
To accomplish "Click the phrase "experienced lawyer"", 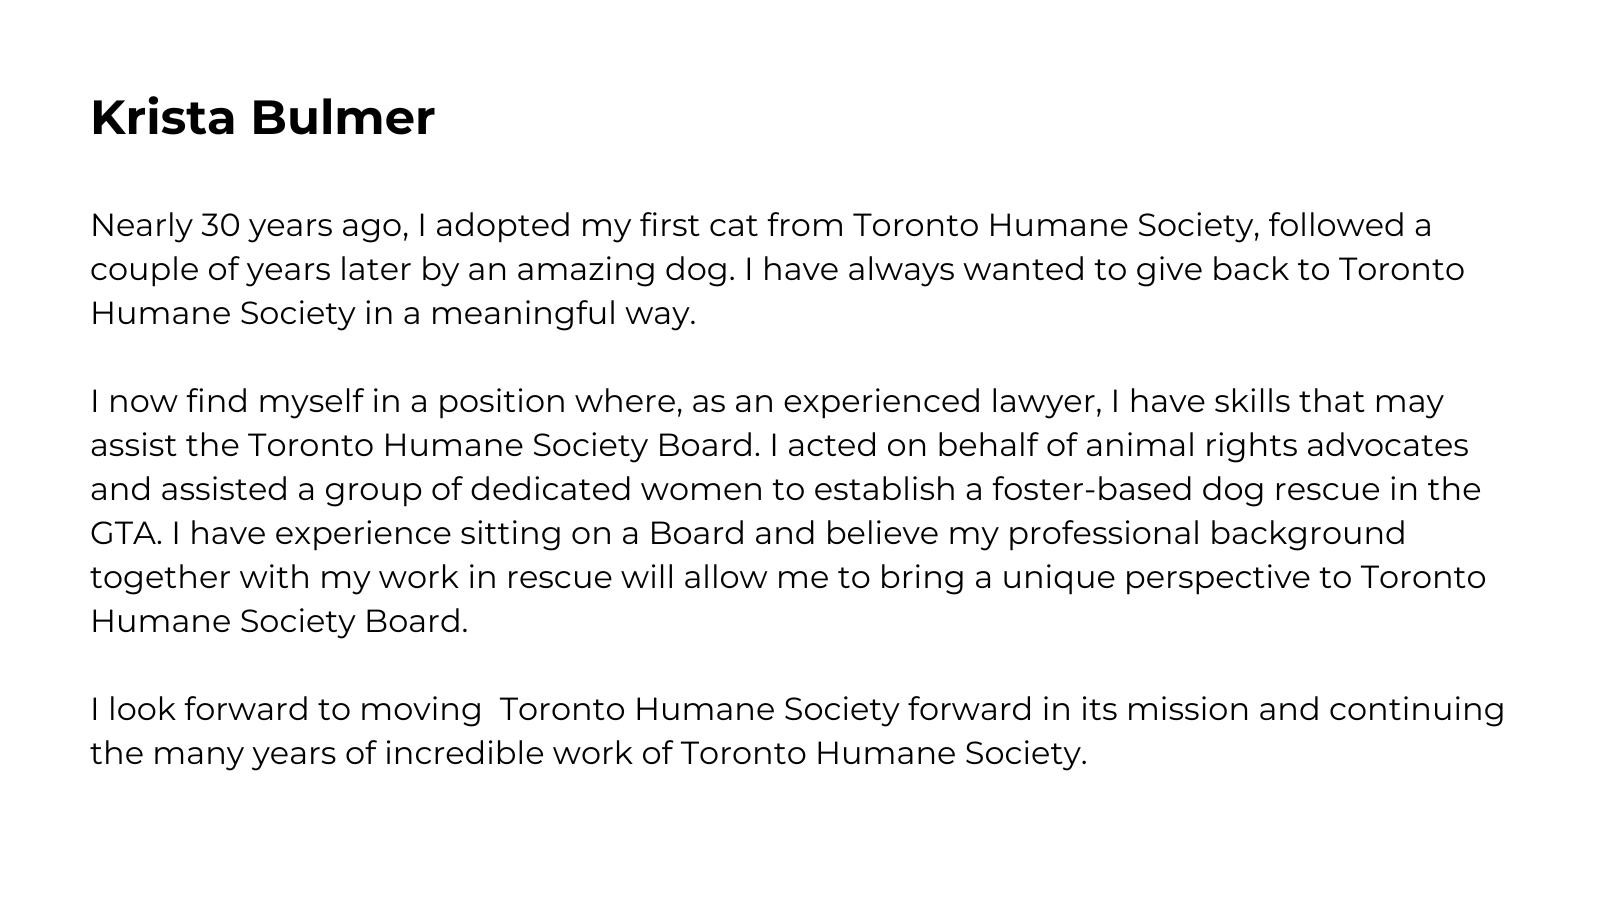I will click(x=942, y=402).
